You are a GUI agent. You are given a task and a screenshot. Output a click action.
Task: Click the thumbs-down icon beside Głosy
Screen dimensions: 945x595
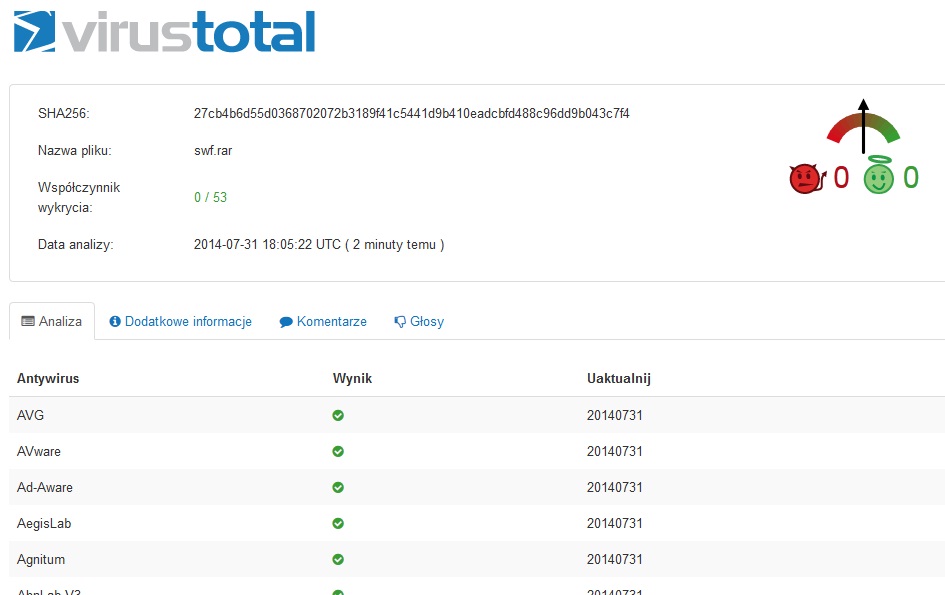coord(400,322)
